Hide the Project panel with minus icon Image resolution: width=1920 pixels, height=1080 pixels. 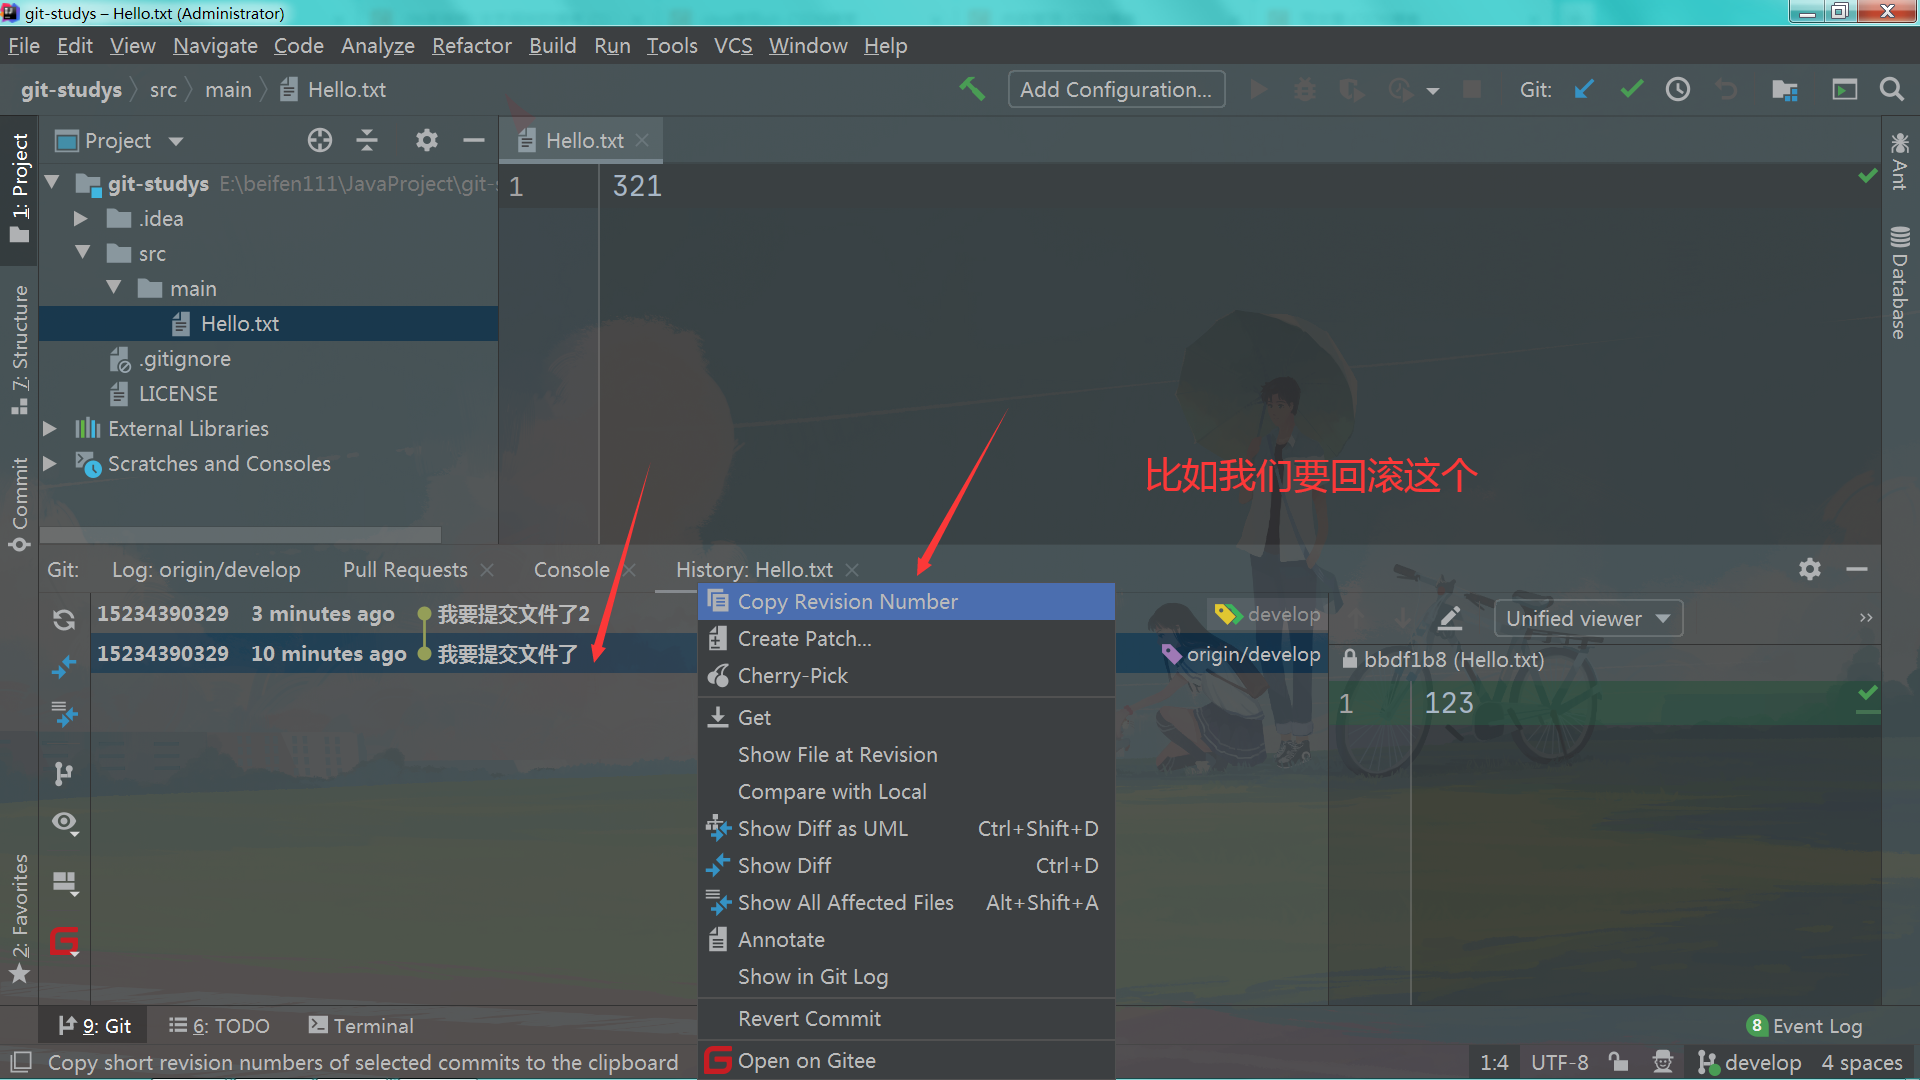point(474,140)
